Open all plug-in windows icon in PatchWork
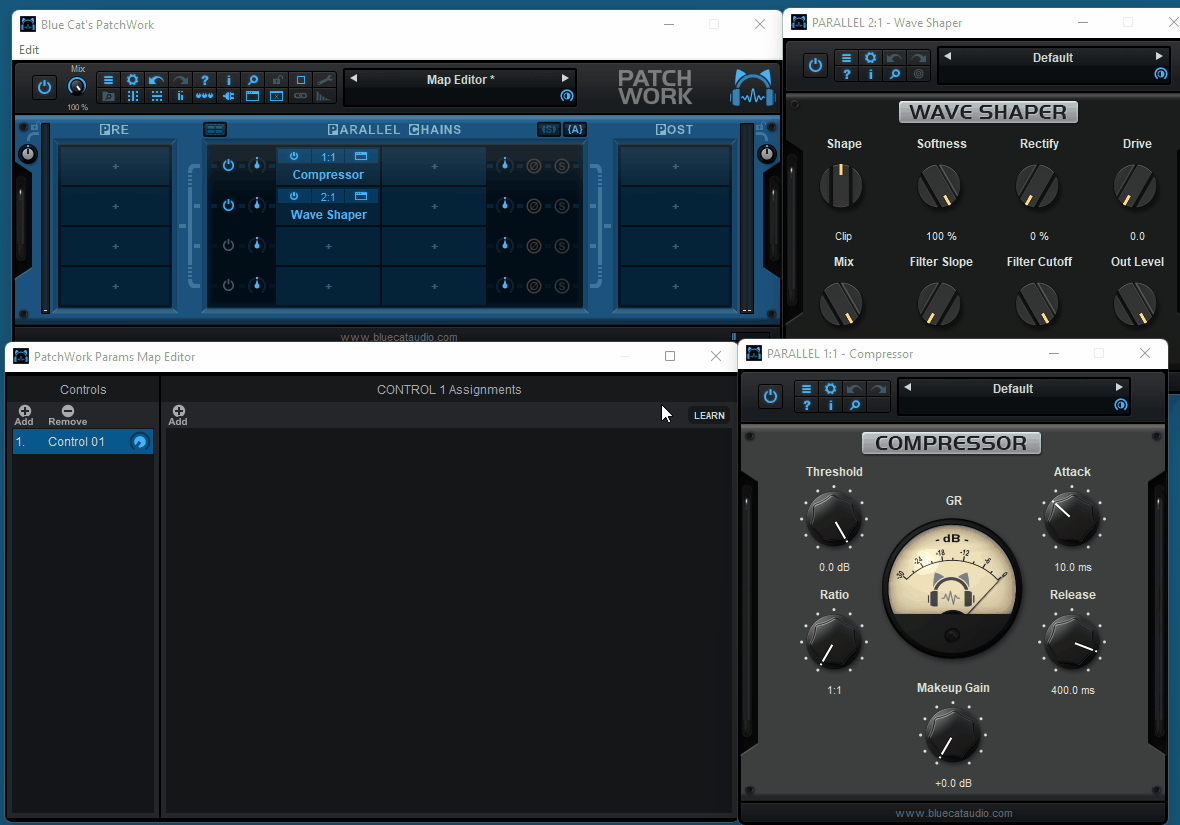 point(253,96)
